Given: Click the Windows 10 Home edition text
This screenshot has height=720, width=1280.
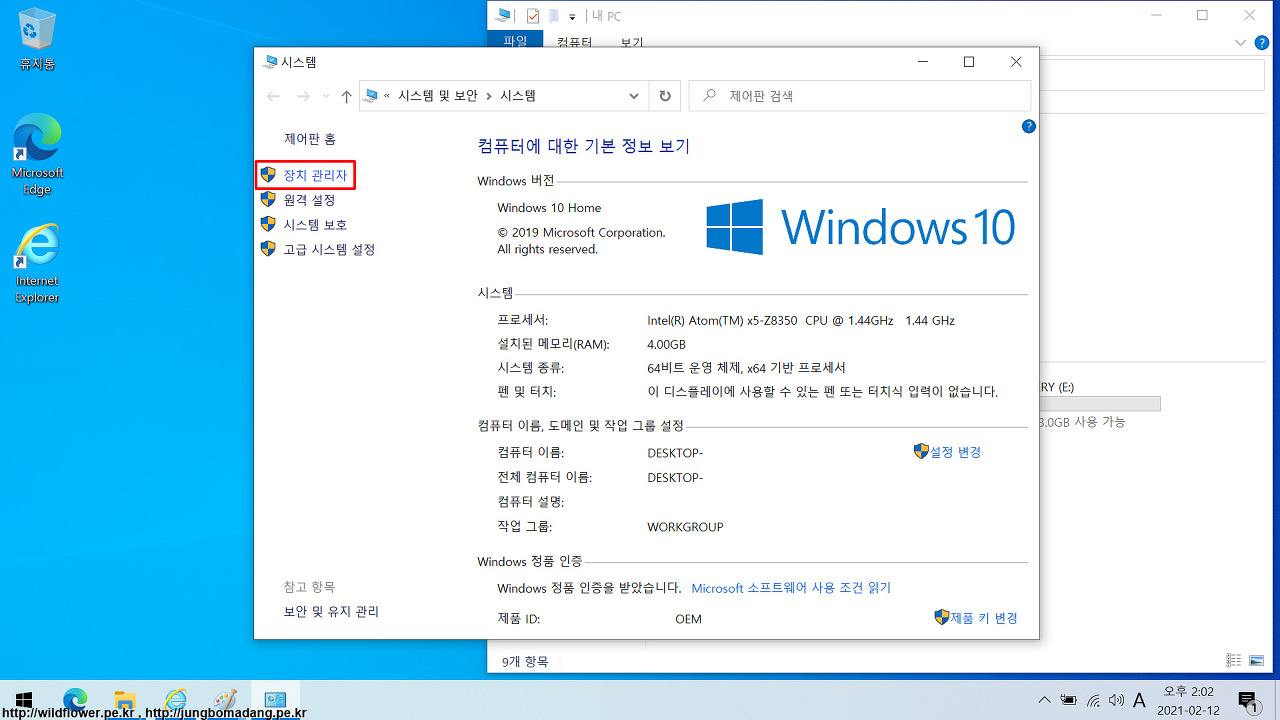Looking at the screenshot, I should click(x=549, y=208).
